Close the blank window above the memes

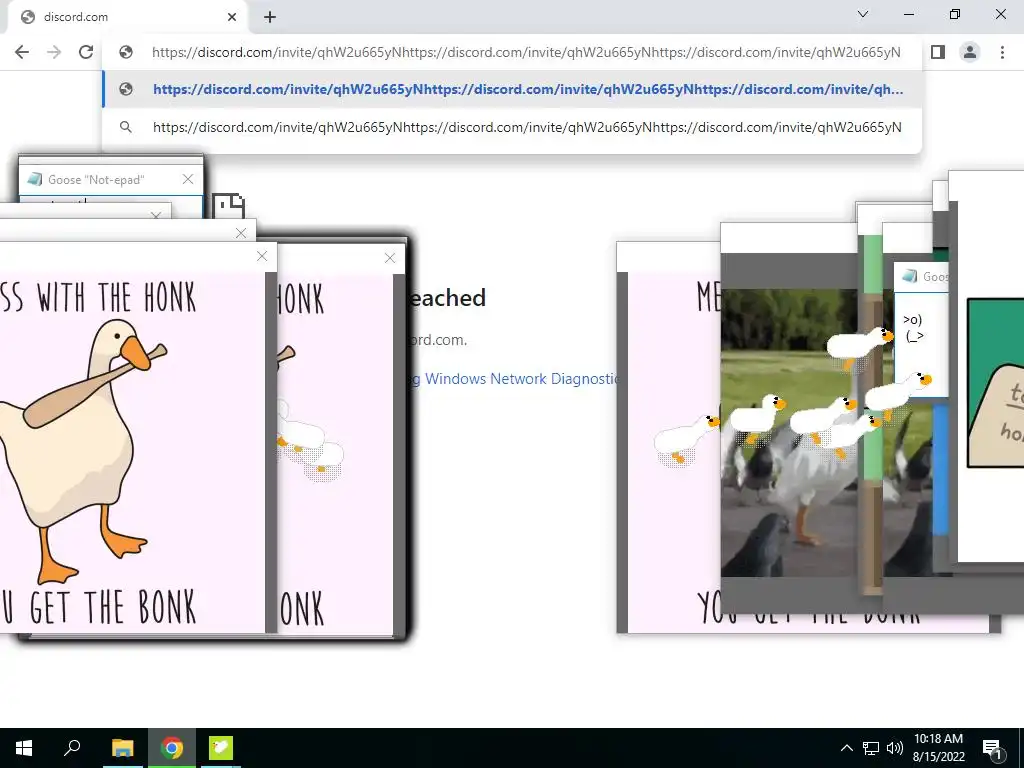point(241,233)
